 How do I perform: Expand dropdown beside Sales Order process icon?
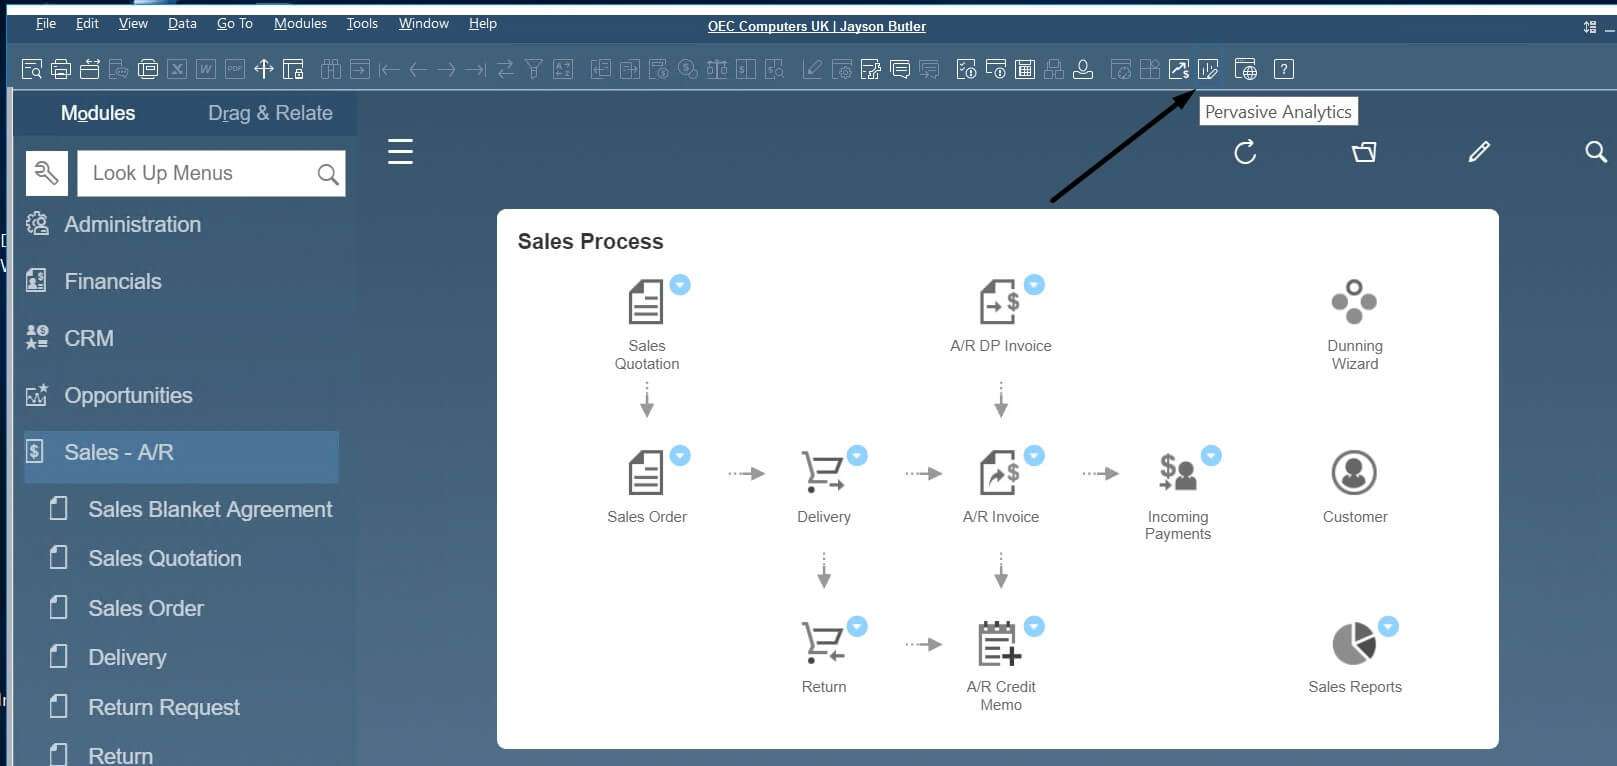click(x=680, y=456)
